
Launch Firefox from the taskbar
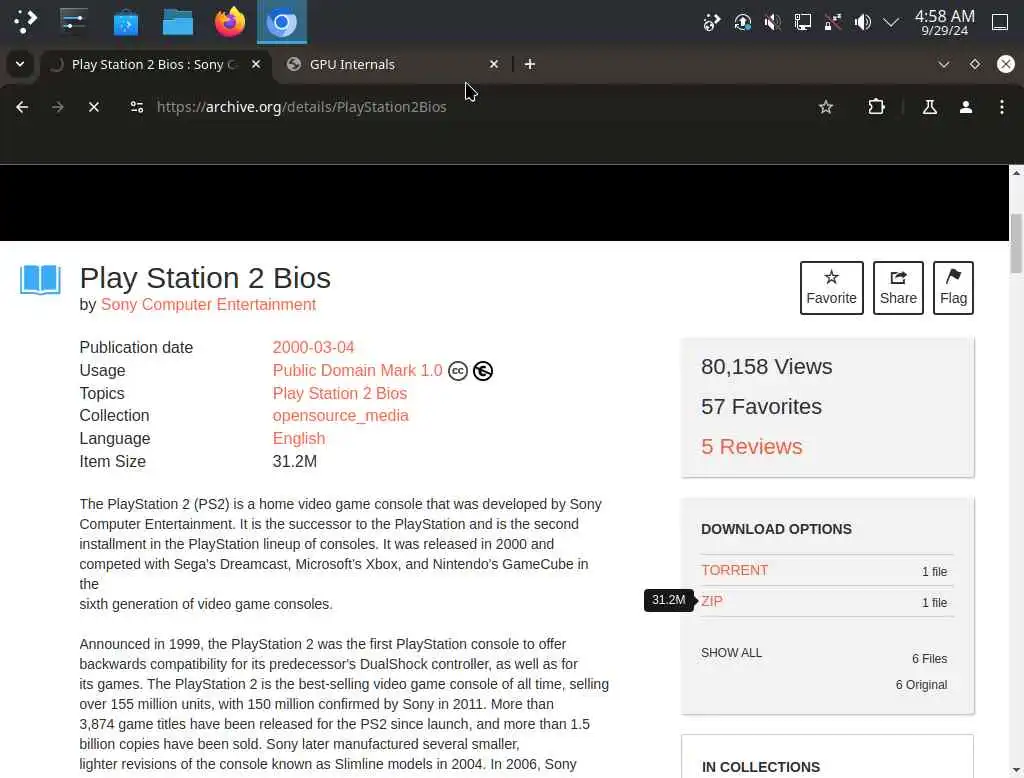tap(230, 22)
